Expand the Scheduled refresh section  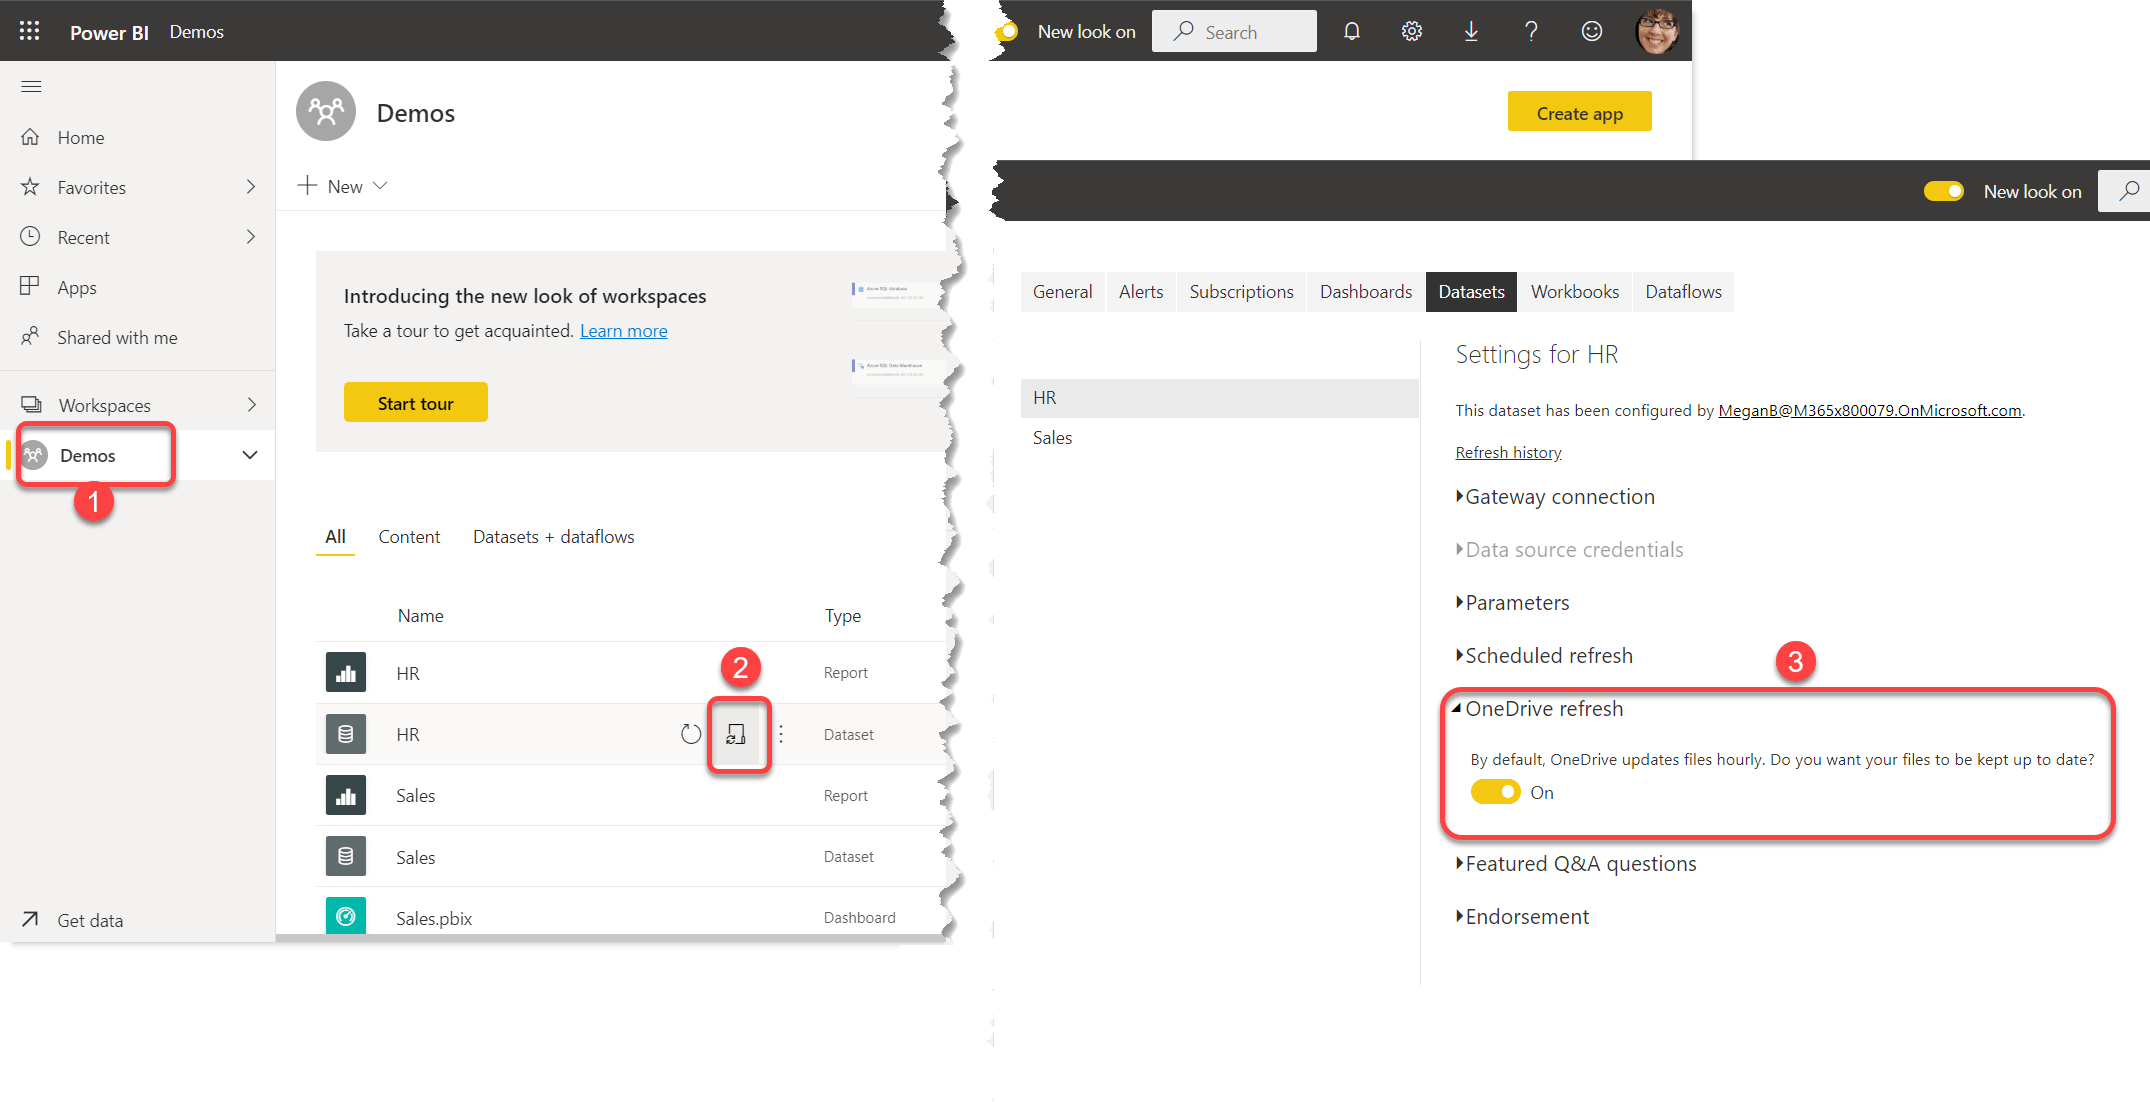(1544, 656)
